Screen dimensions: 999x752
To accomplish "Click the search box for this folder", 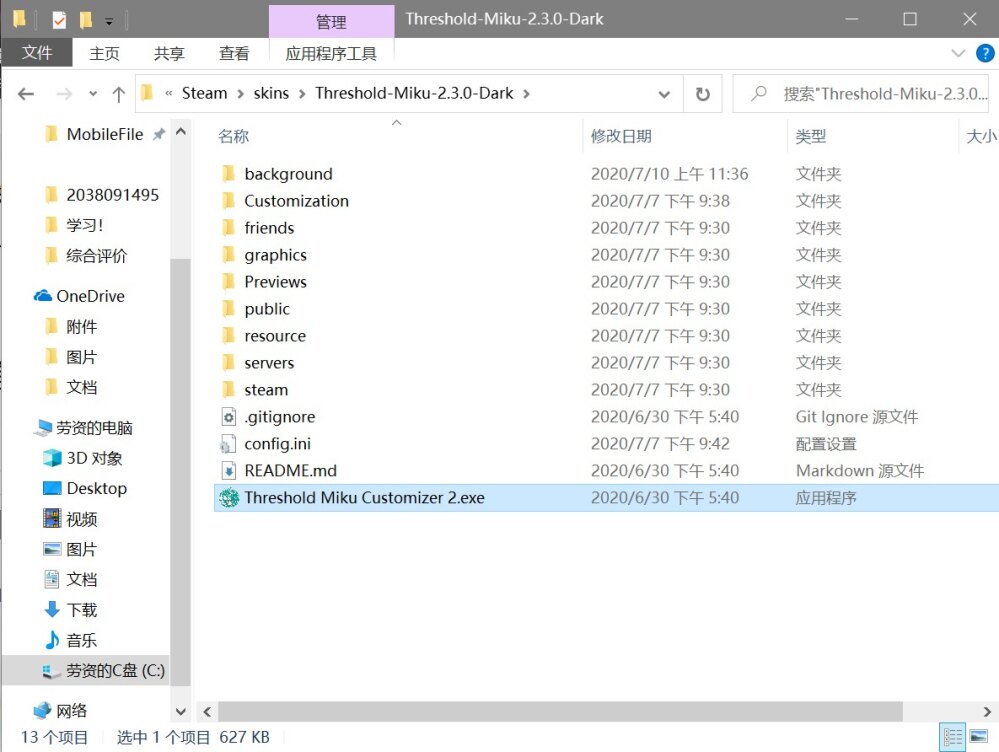I will pos(861,94).
